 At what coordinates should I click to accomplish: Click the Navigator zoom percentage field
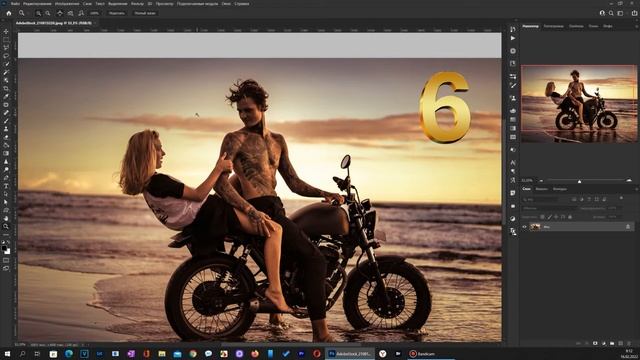(x=527, y=180)
